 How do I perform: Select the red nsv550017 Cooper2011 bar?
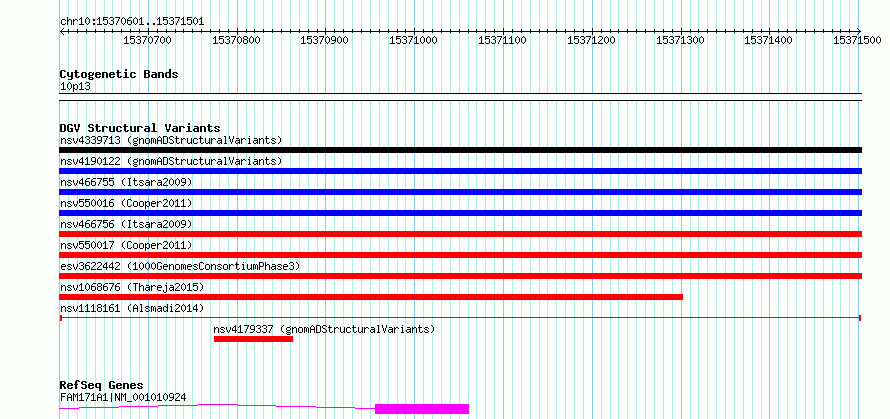pyautogui.click(x=460, y=255)
